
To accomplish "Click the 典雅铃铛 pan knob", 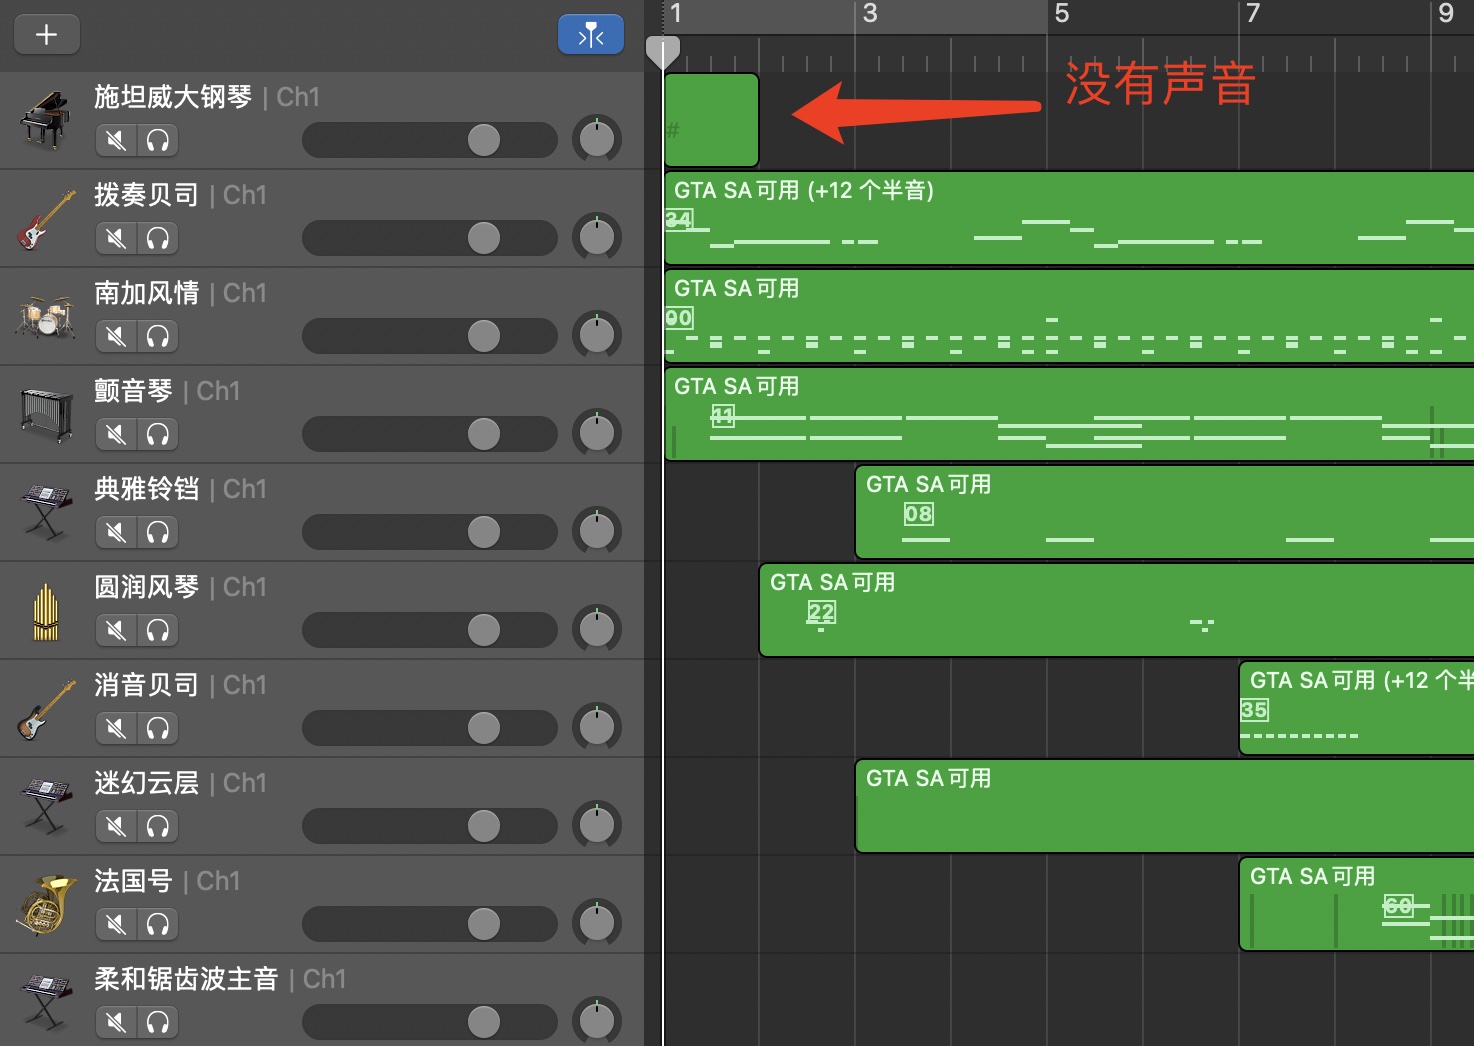I will (597, 532).
